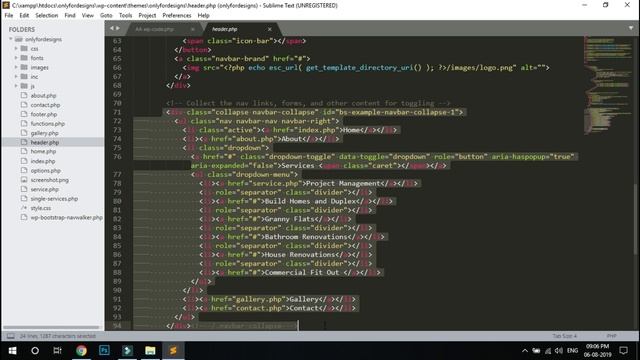Click the images folder icon
The image size is (640, 360).
click(x=24, y=67)
